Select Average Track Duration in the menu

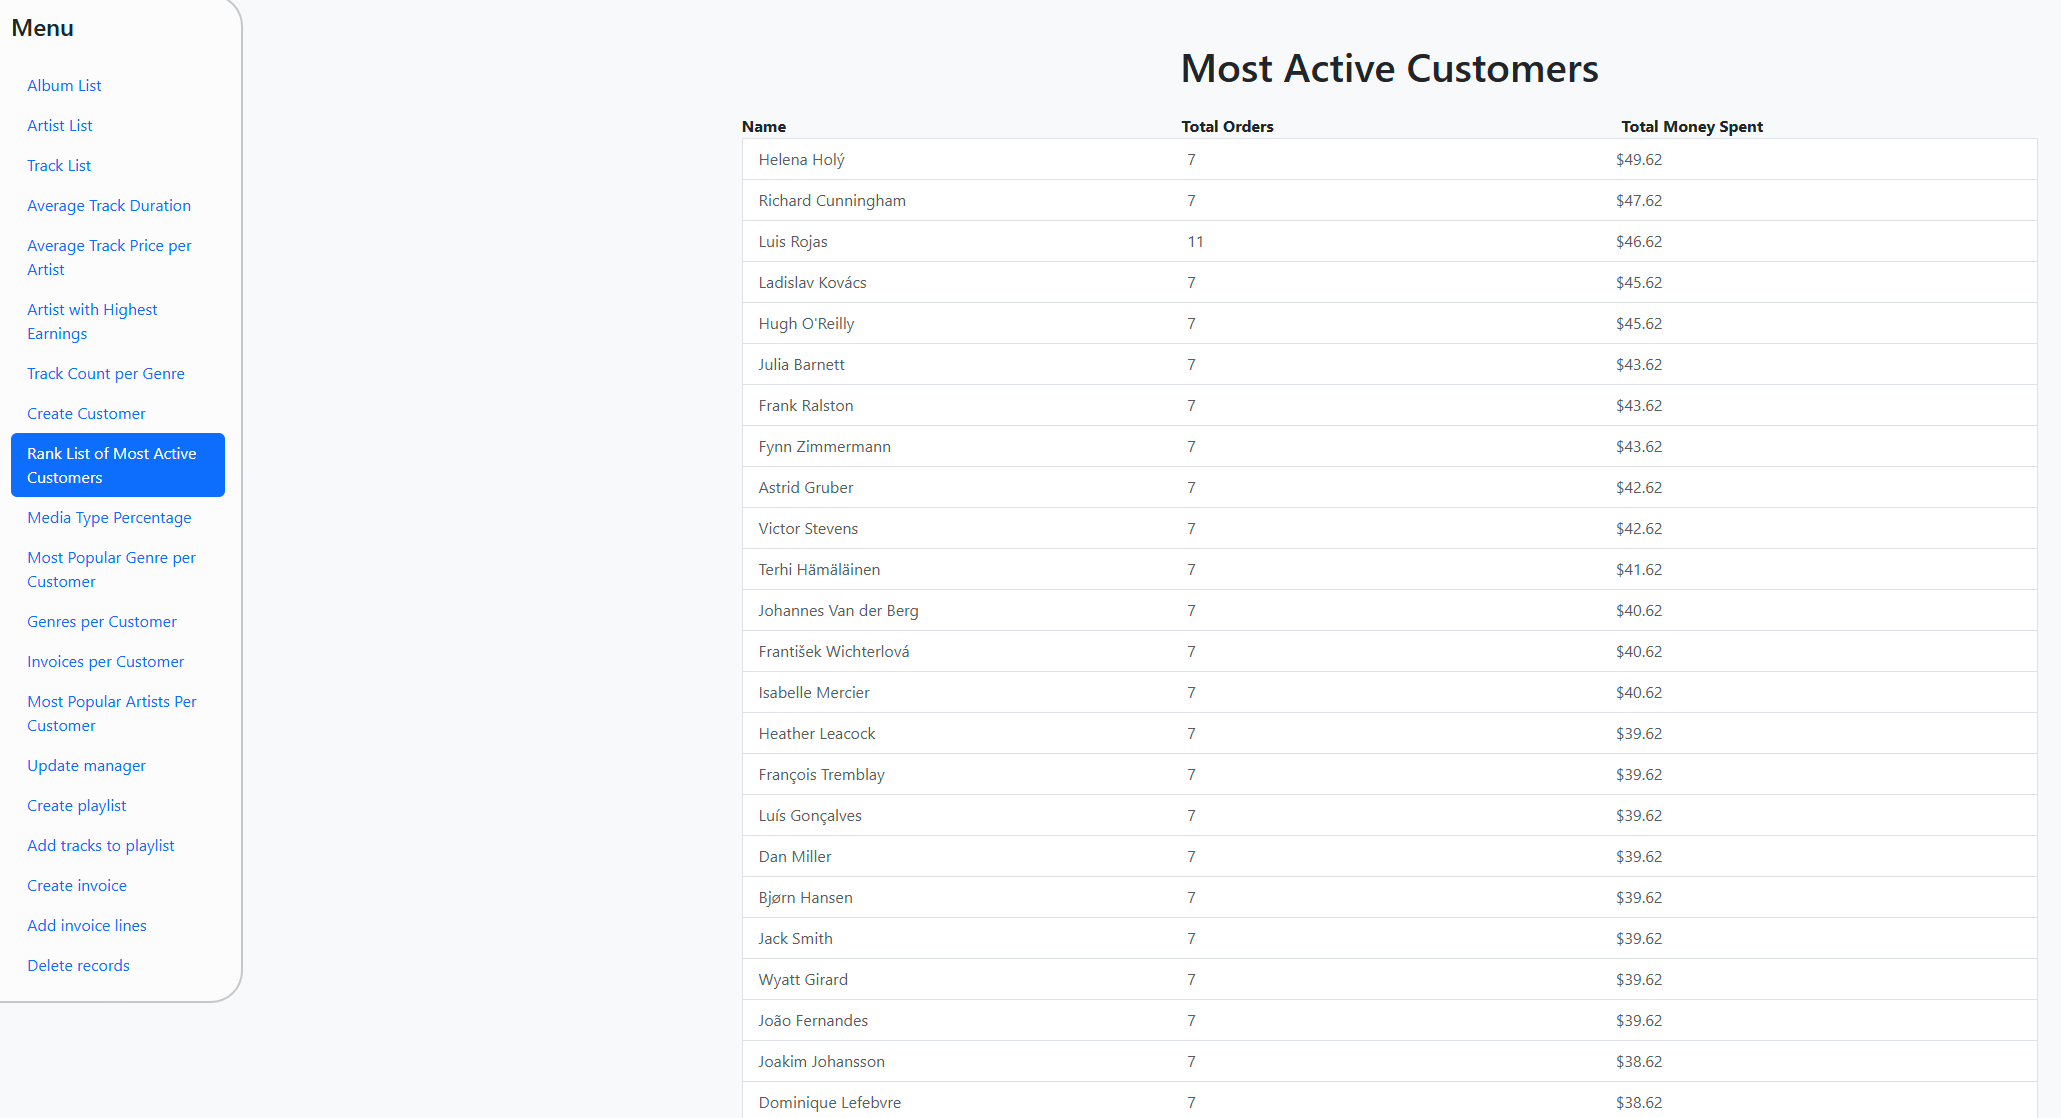coord(109,206)
